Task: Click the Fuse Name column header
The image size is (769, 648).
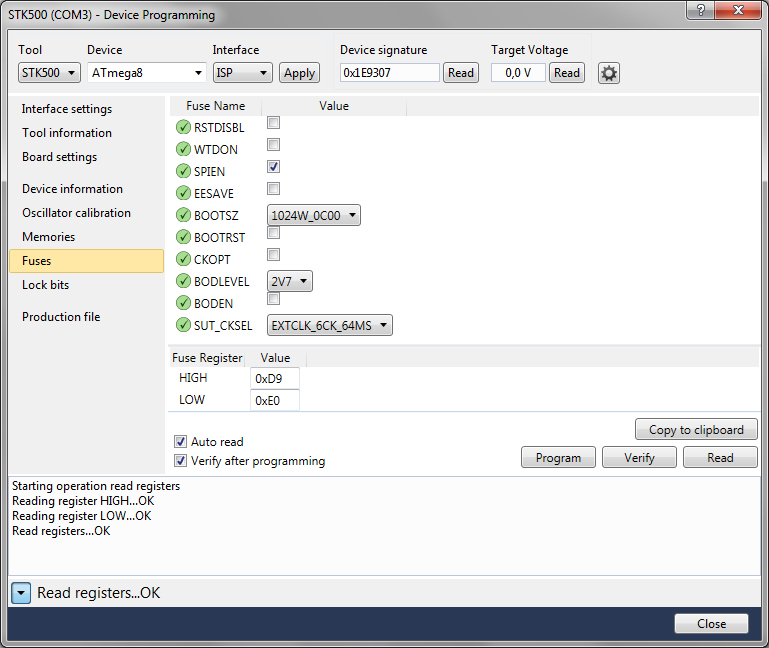Action: pyautogui.click(x=216, y=106)
